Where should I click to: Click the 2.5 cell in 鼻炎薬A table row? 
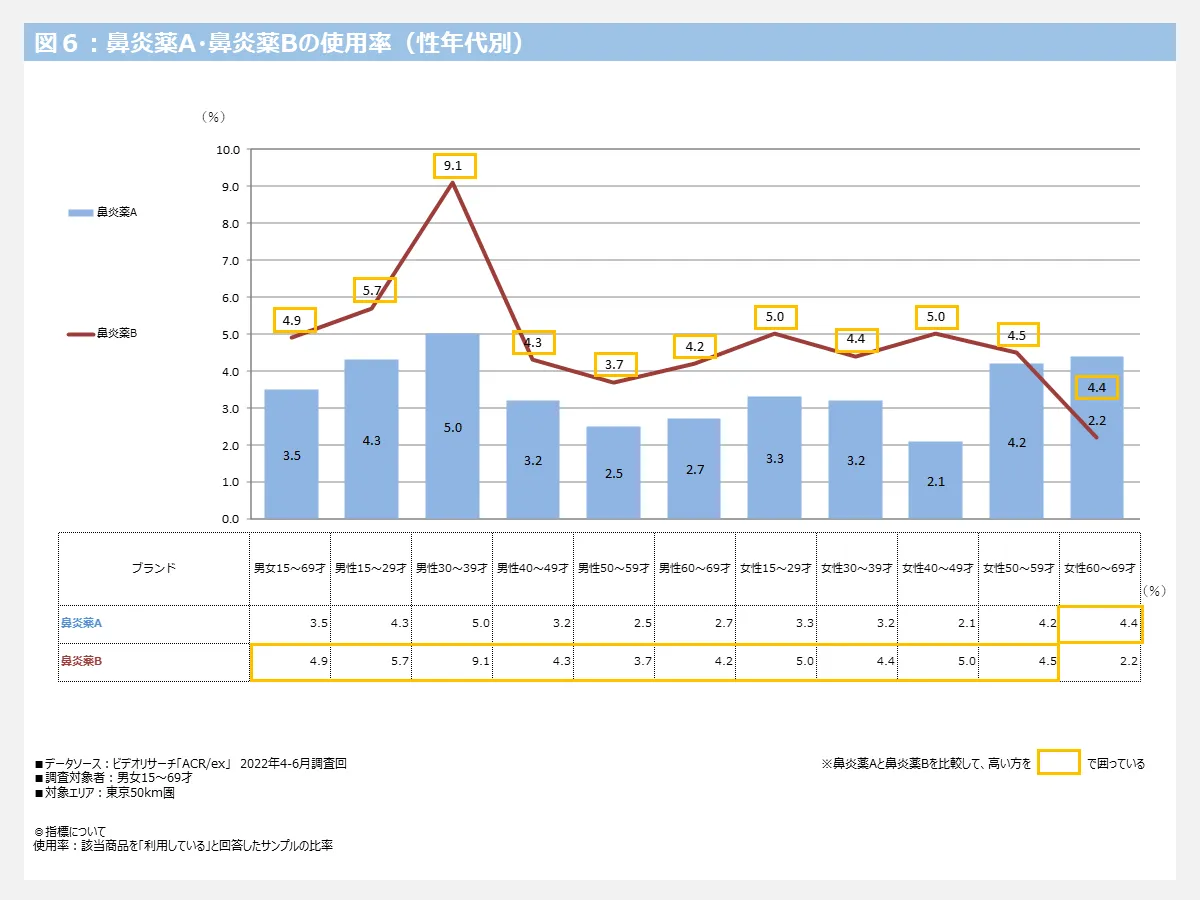coord(613,623)
